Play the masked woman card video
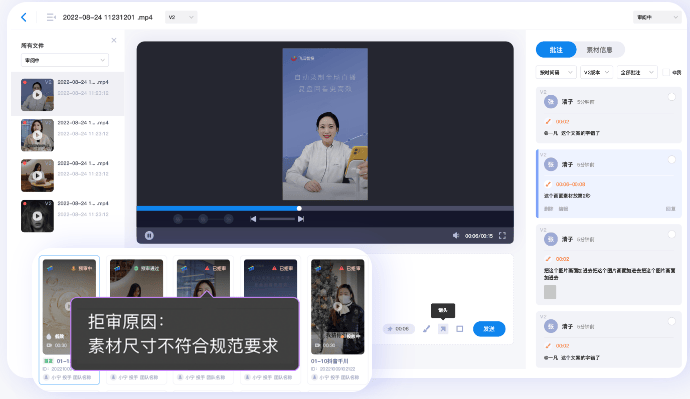This screenshot has width=690, height=399. (338, 306)
